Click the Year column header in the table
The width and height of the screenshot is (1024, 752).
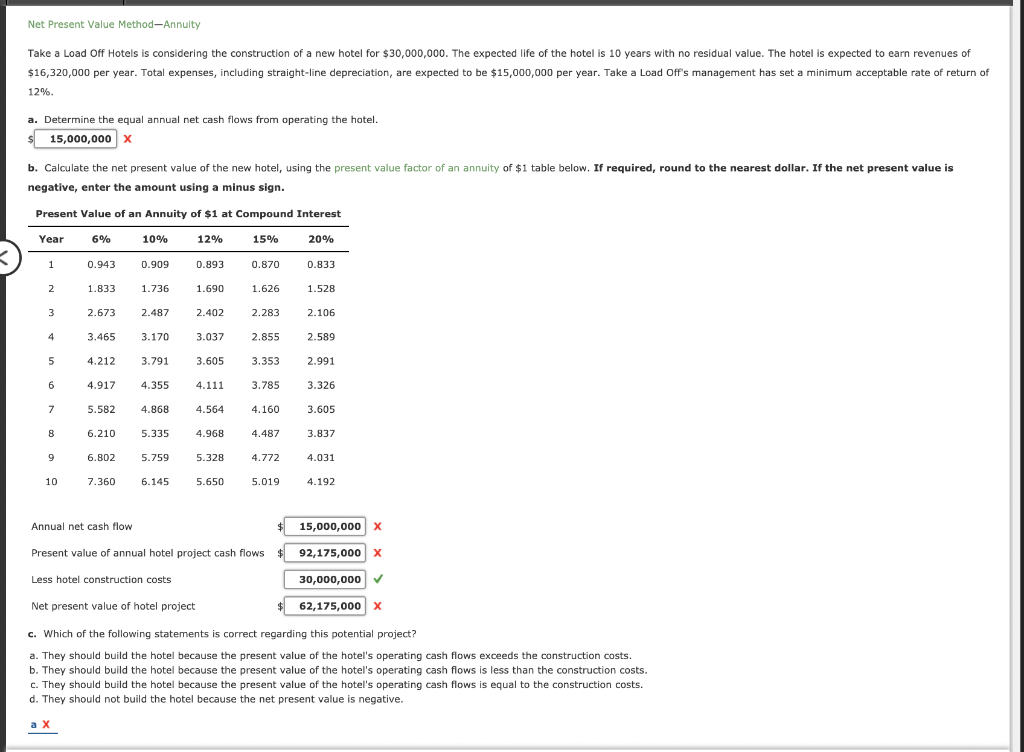tap(52, 239)
